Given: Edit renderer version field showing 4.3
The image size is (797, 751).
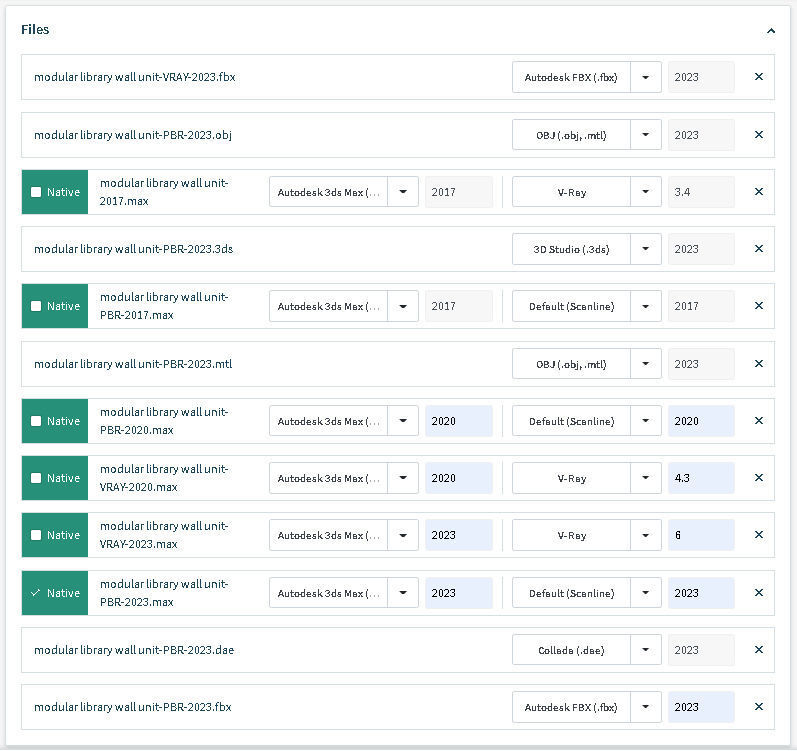Looking at the screenshot, I should coord(700,478).
